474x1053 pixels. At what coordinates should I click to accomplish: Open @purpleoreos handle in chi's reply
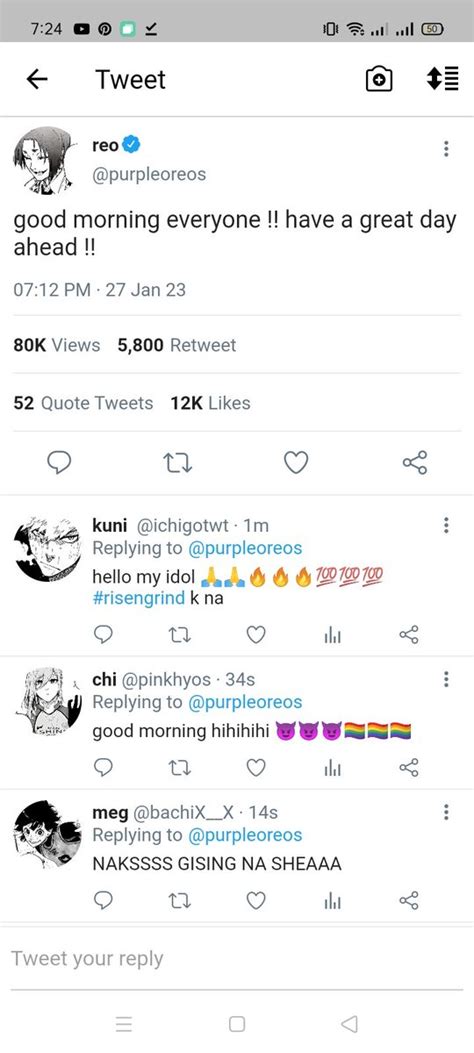(x=245, y=702)
